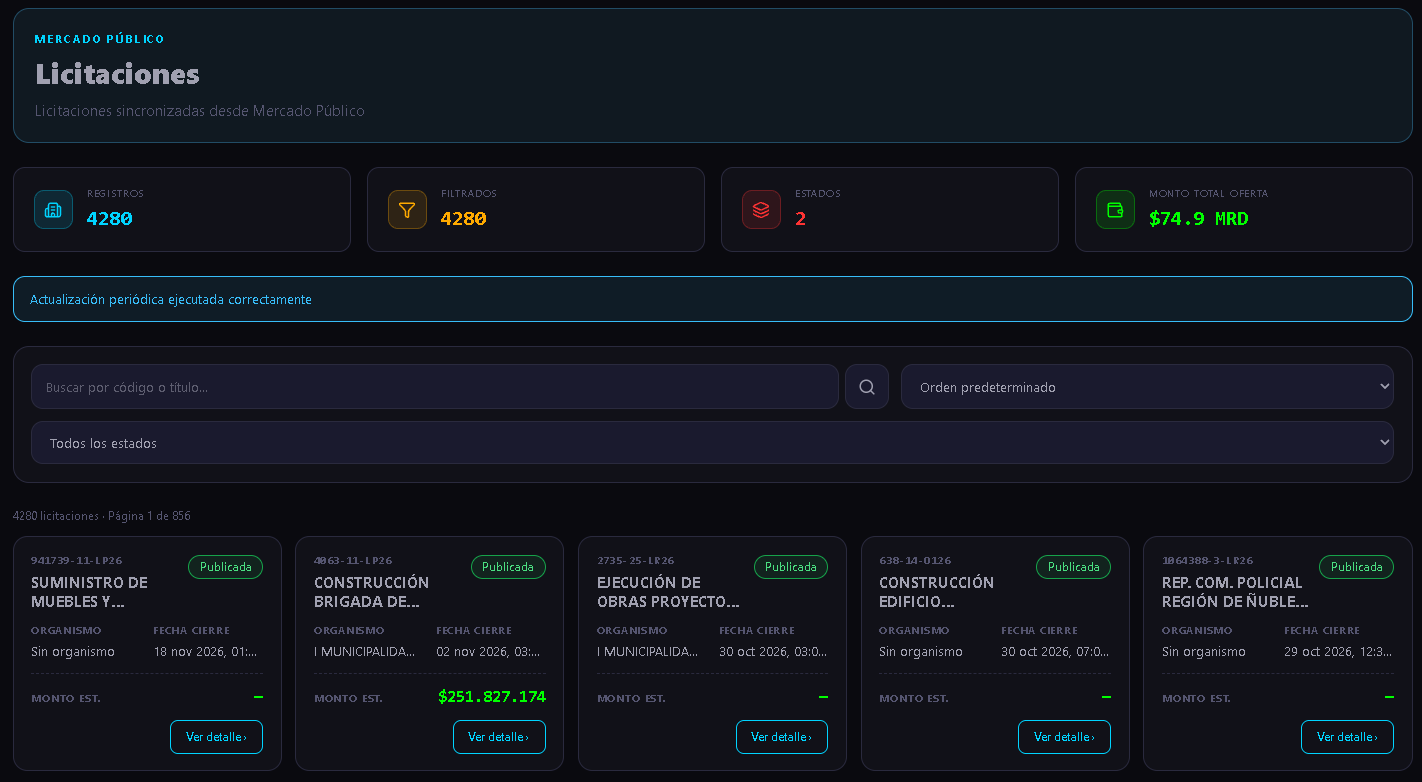This screenshot has height=782, width=1422.
Task: Open Ver detalle for EJECUCIÓN DE OBRAS PROYECTO
Action: tap(782, 737)
